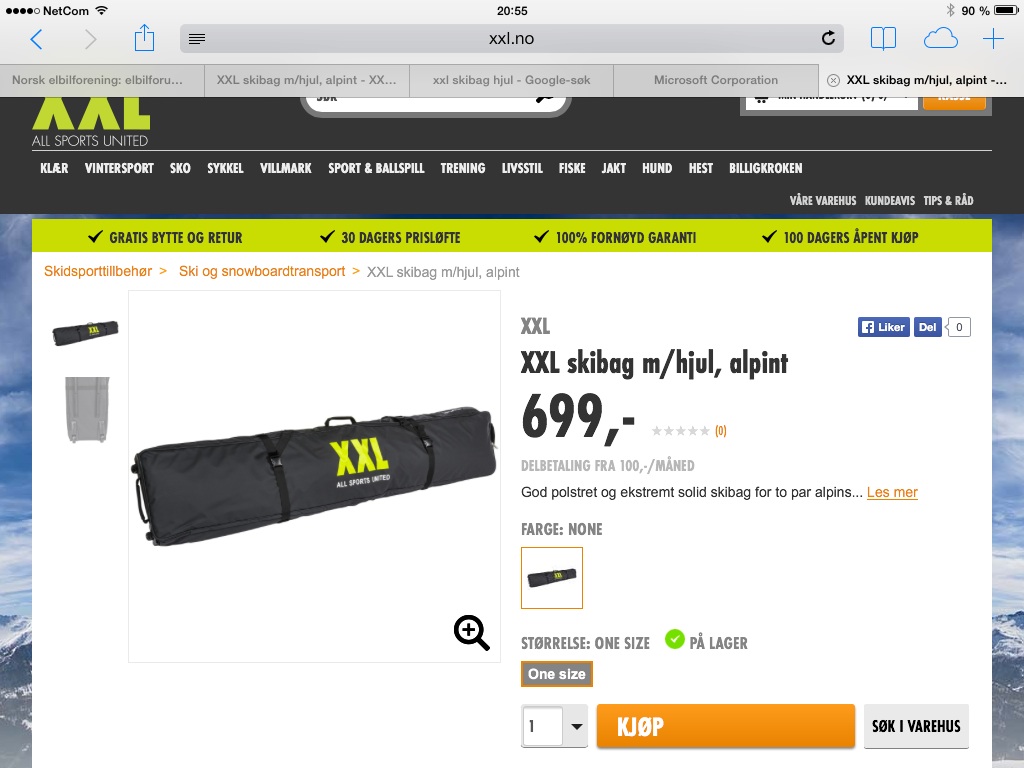Select the grey back-view bag thumbnail

click(87, 409)
